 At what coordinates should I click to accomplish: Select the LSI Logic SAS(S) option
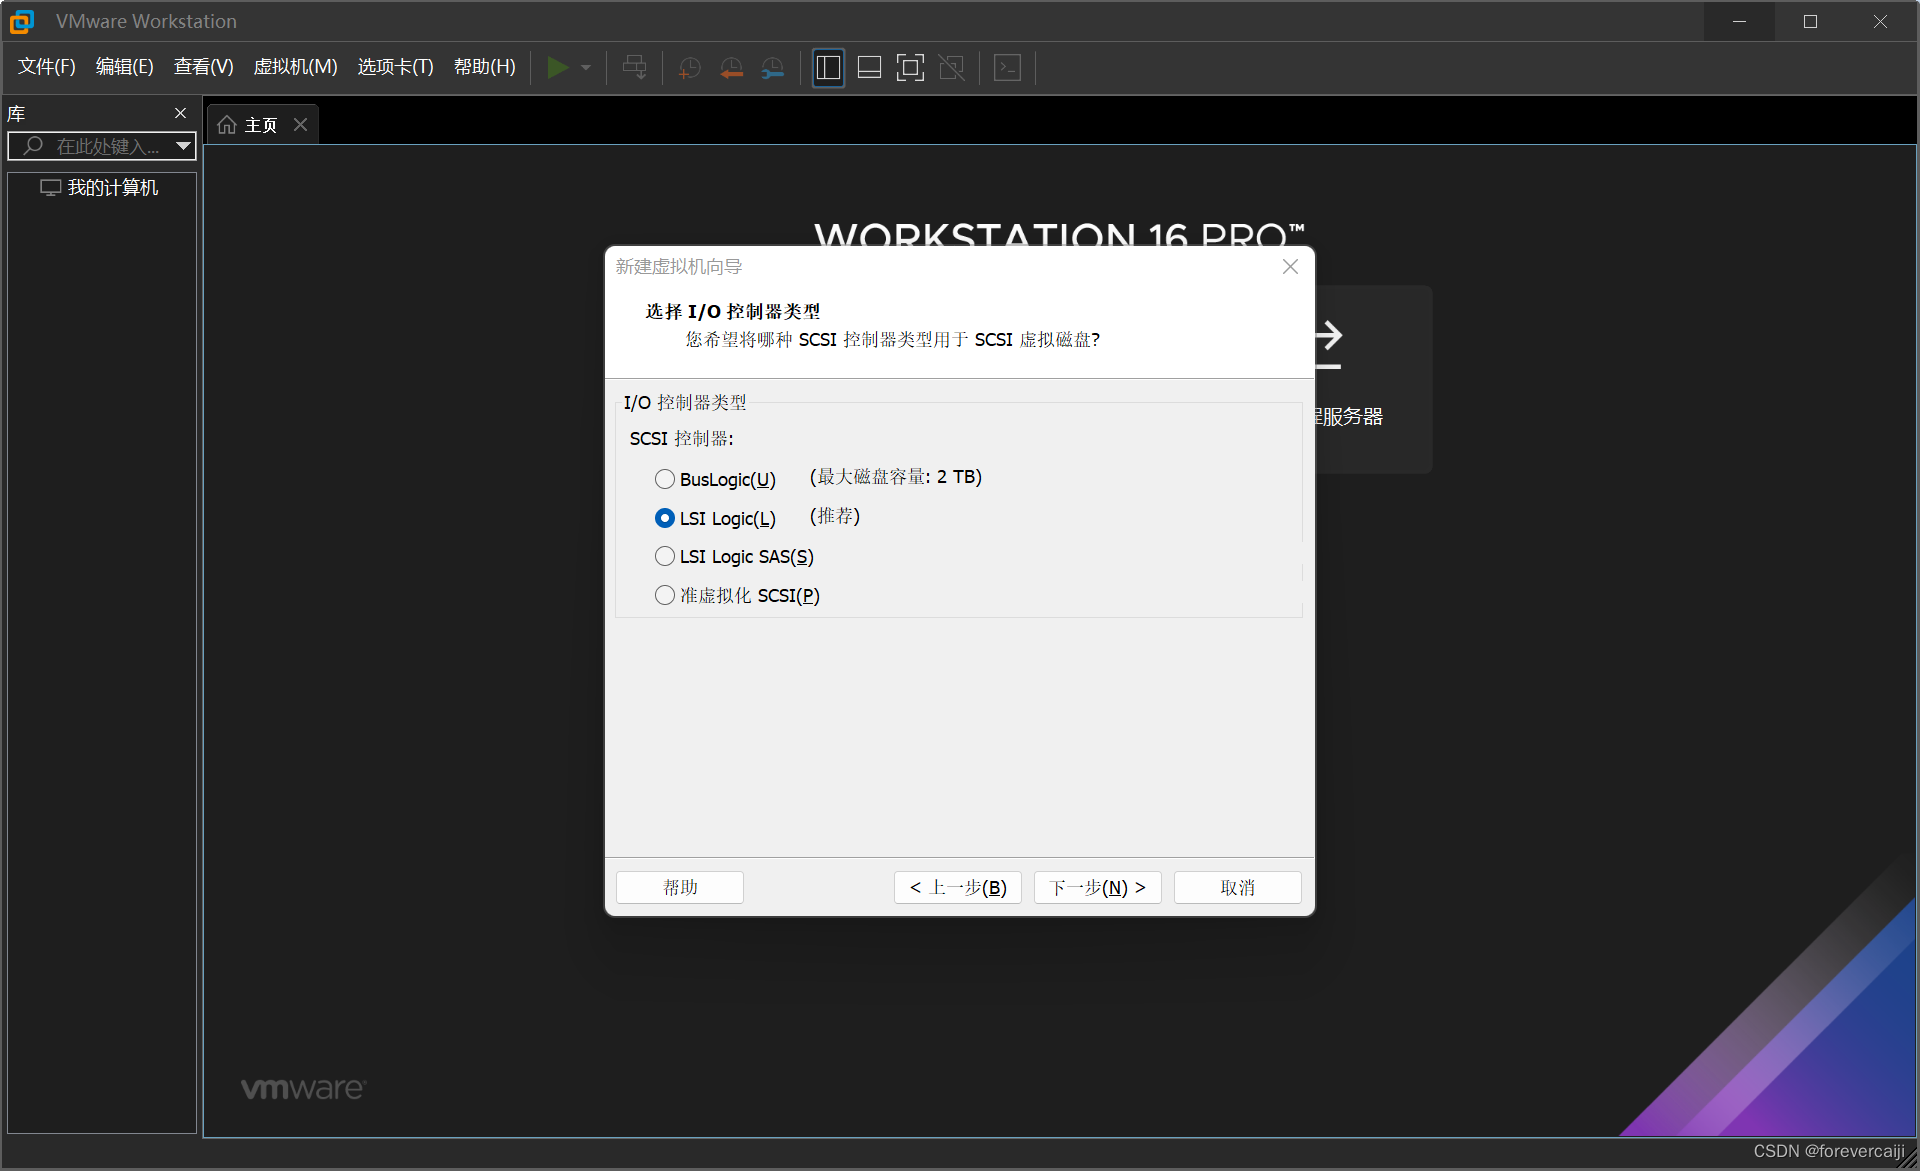click(665, 557)
